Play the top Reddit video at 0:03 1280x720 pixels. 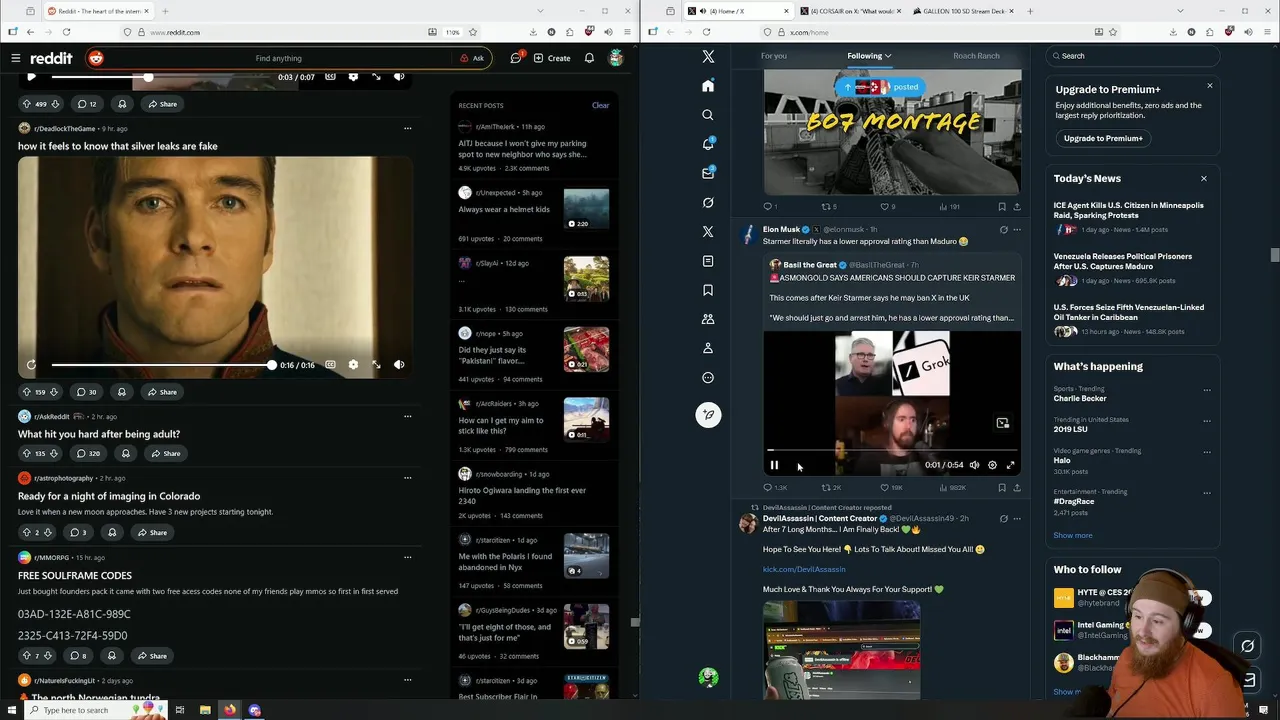pos(31,77)
